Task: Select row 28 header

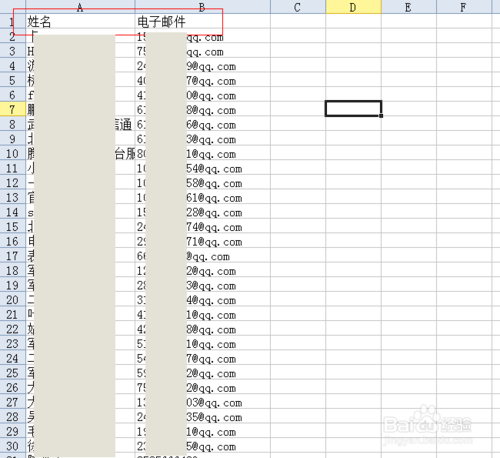Action: pyautogui.click(x=13, y=417)
